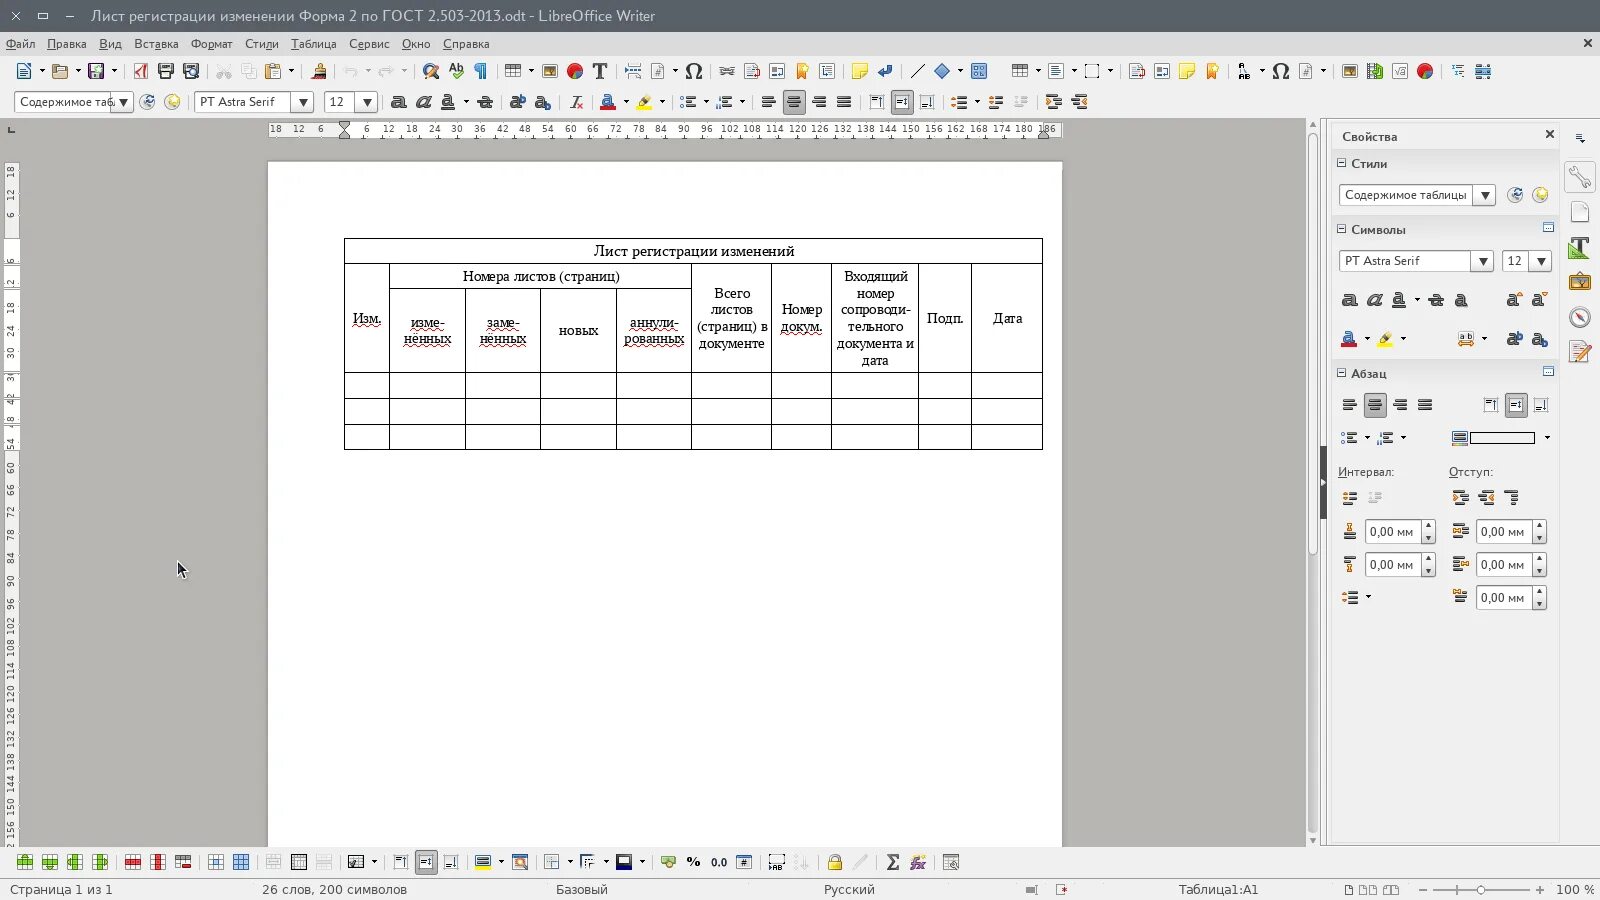This screenshot has height=900, width=1600.
Task: Toggle italic in formatting toolbar
Action: [x=423, y=102]
